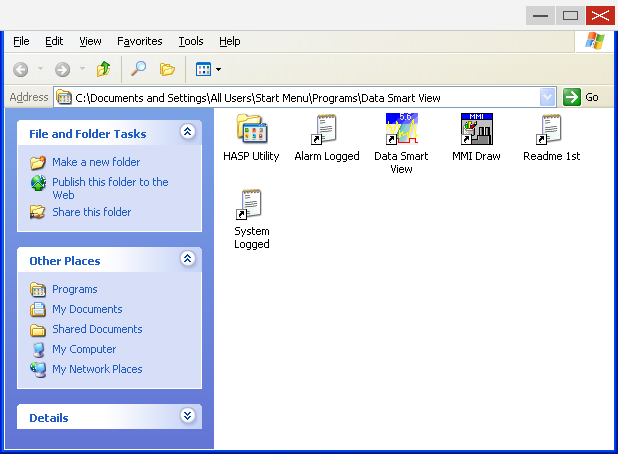Click Share this folder link

(x=92, y=212)
